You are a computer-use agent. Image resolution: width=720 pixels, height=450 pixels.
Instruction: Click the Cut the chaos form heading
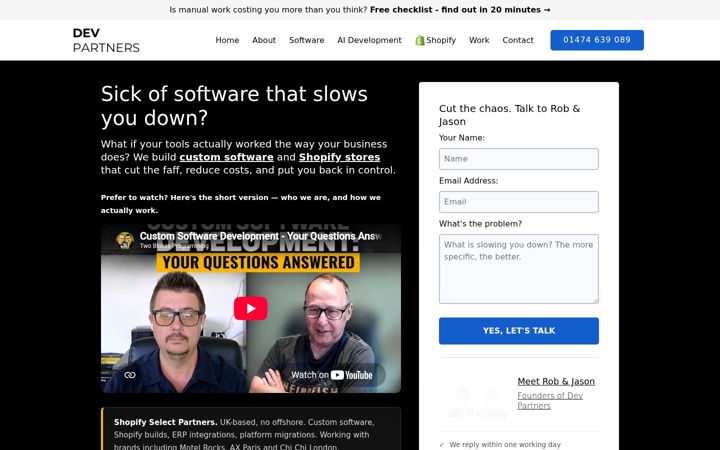[510, 115]
